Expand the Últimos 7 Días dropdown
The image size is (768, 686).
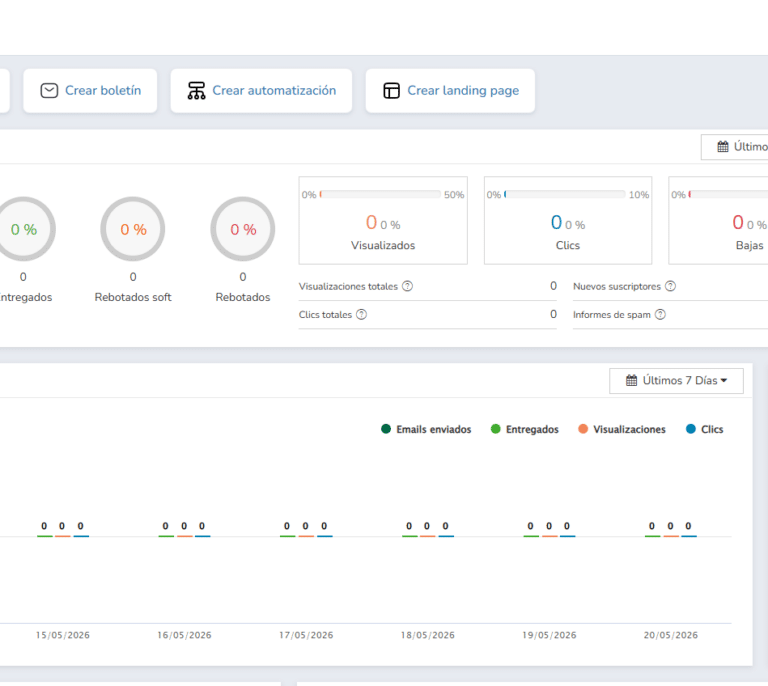pos(676,381)
